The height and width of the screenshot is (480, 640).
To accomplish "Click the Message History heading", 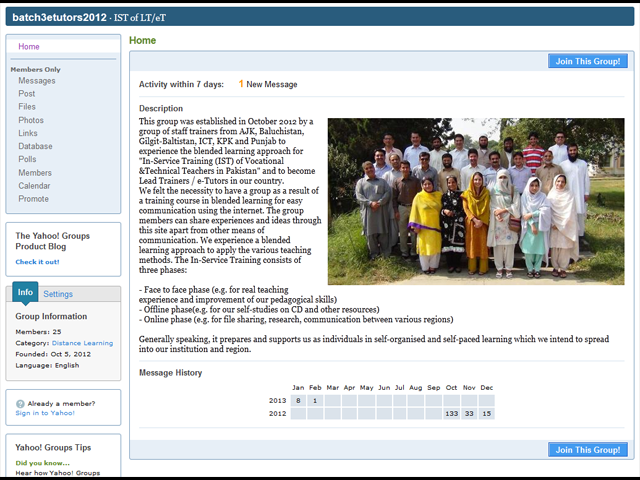I will 171,373.
